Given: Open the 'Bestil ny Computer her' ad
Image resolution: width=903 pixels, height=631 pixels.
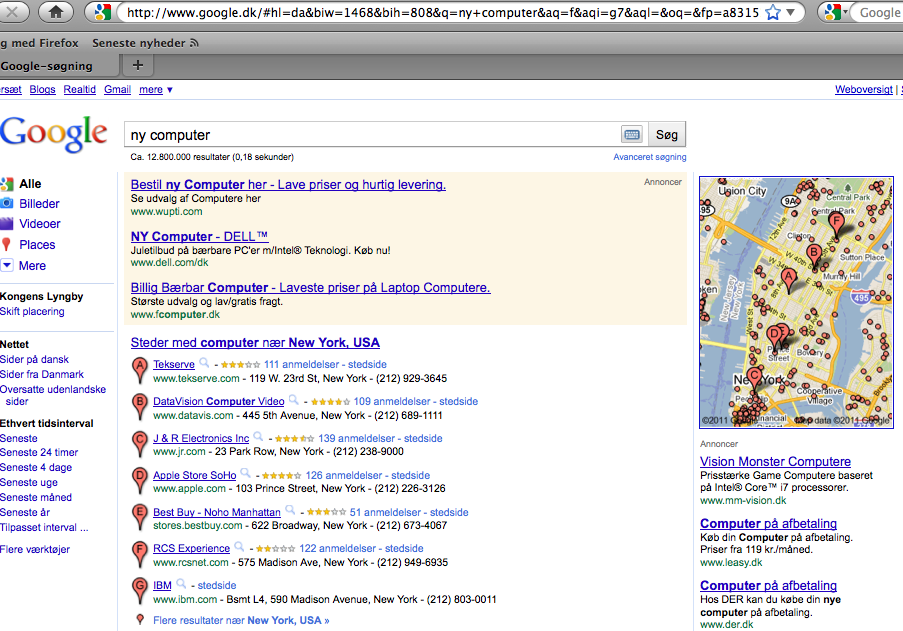Looking at the screenshot, I should coord(288,185).
